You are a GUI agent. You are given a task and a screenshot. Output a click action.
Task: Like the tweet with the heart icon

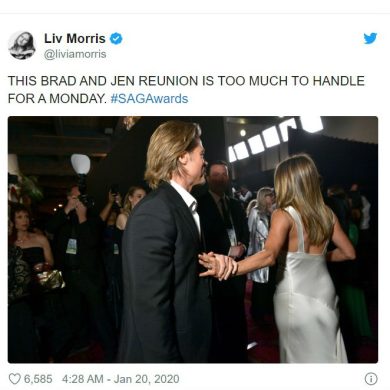click(15, 379)
